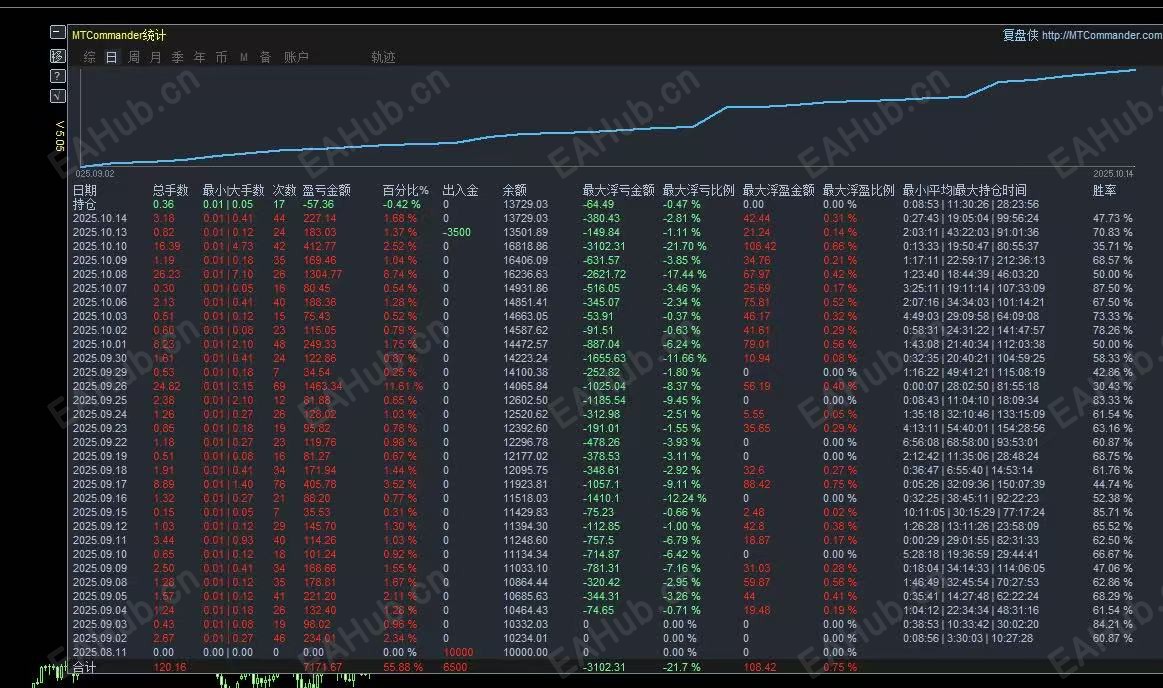Viewport: 1163px width, 688px height.
Task: Click the 10:11:05 | 30:15:29 | 77:17:24 cell
Action: [974, 512]
